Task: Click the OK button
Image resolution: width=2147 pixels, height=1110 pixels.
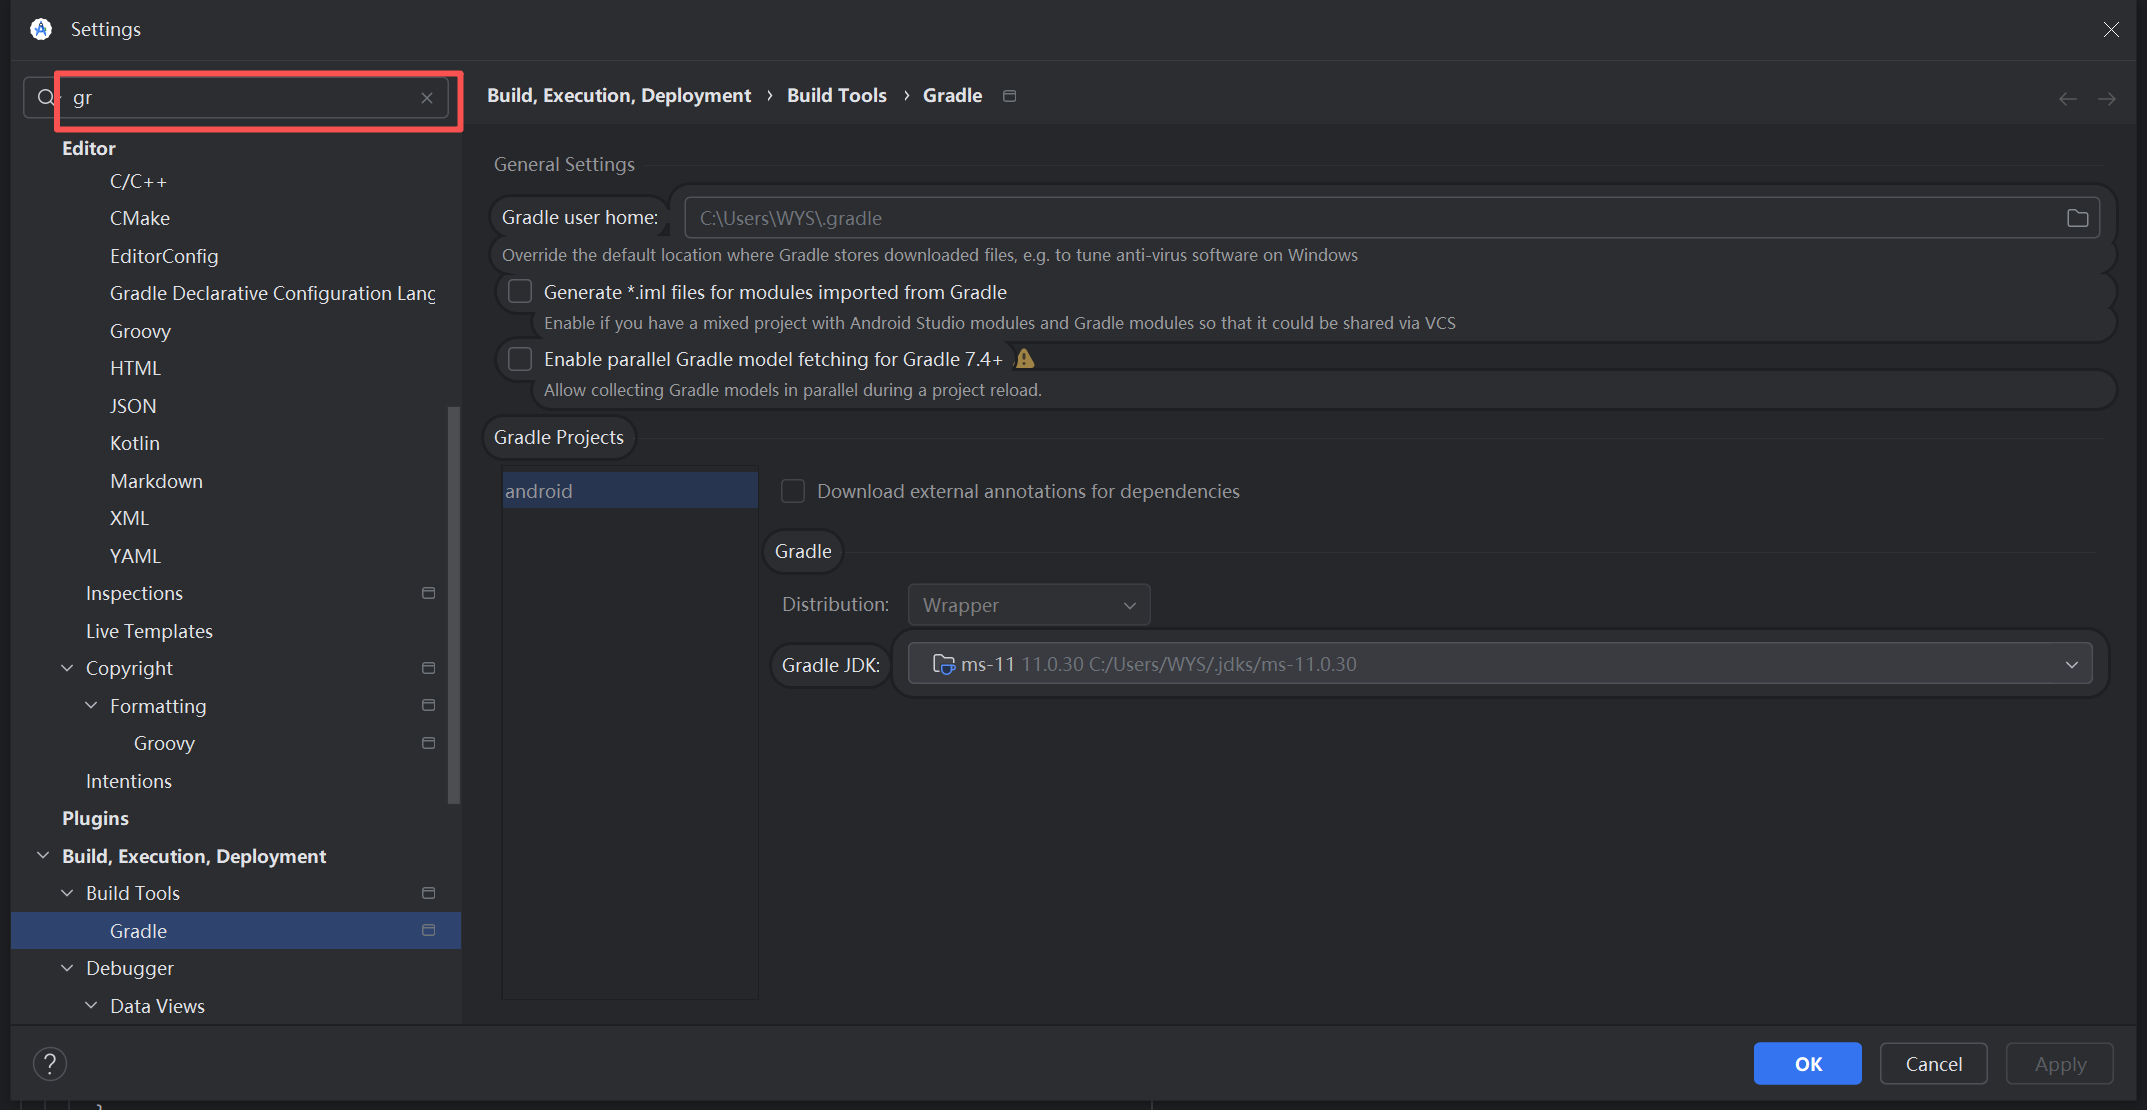Action: pos(1807,1063)
